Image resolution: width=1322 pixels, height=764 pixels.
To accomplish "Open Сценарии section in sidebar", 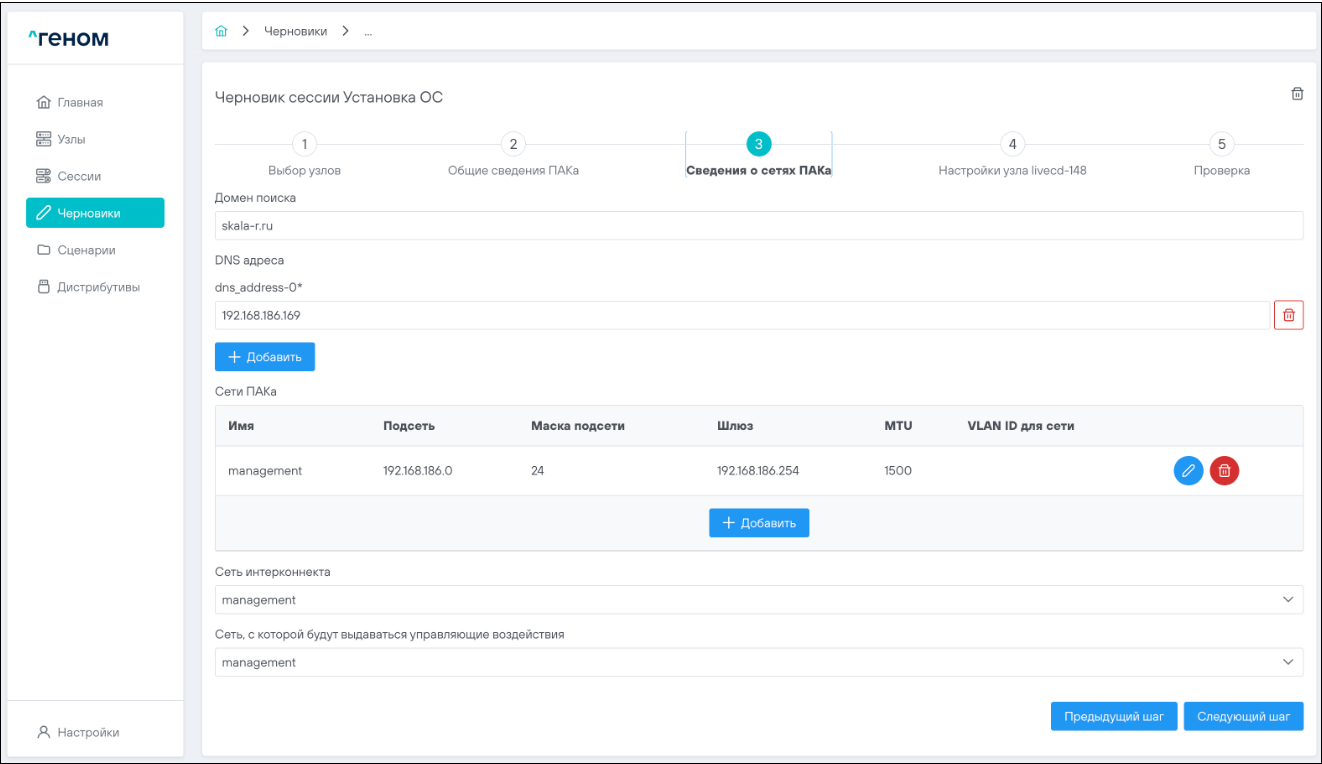I will [86, 250].
